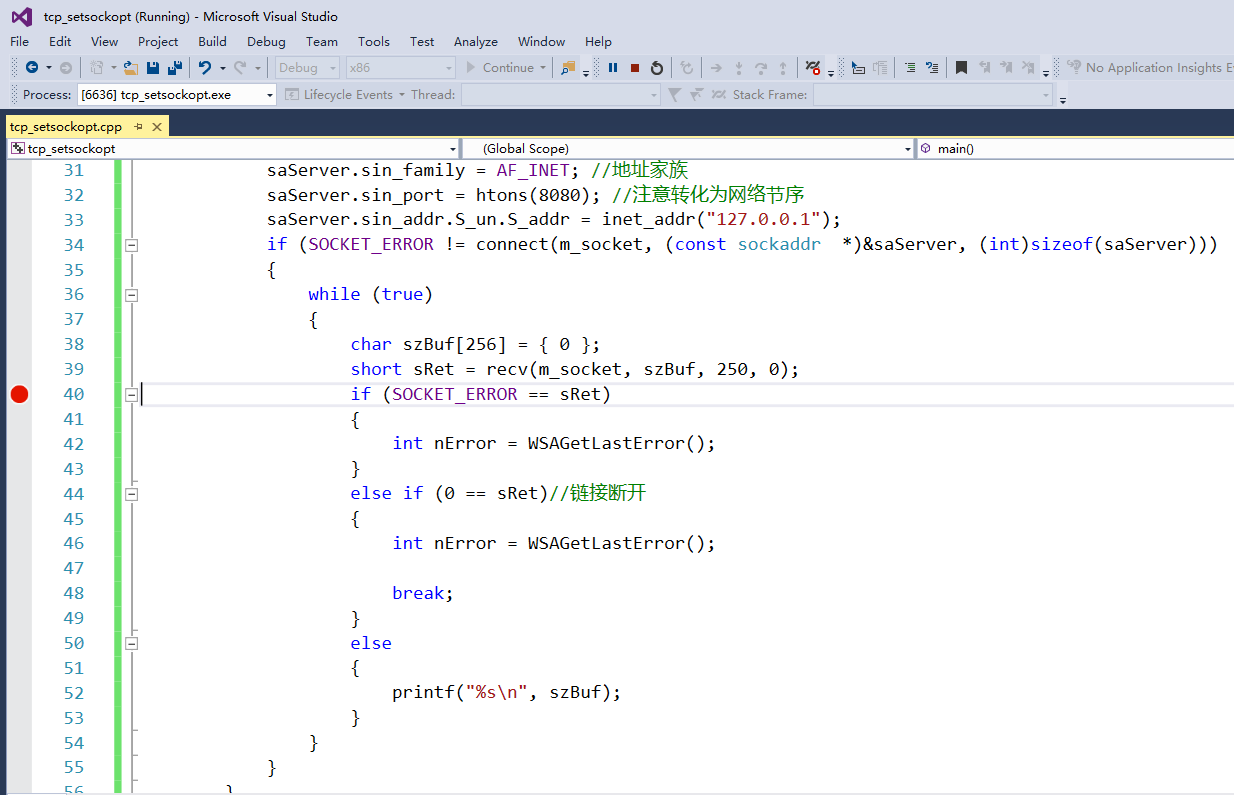
Task: Open the Thread dropdown
Action: pyautogui.click(x=560, y=94)
